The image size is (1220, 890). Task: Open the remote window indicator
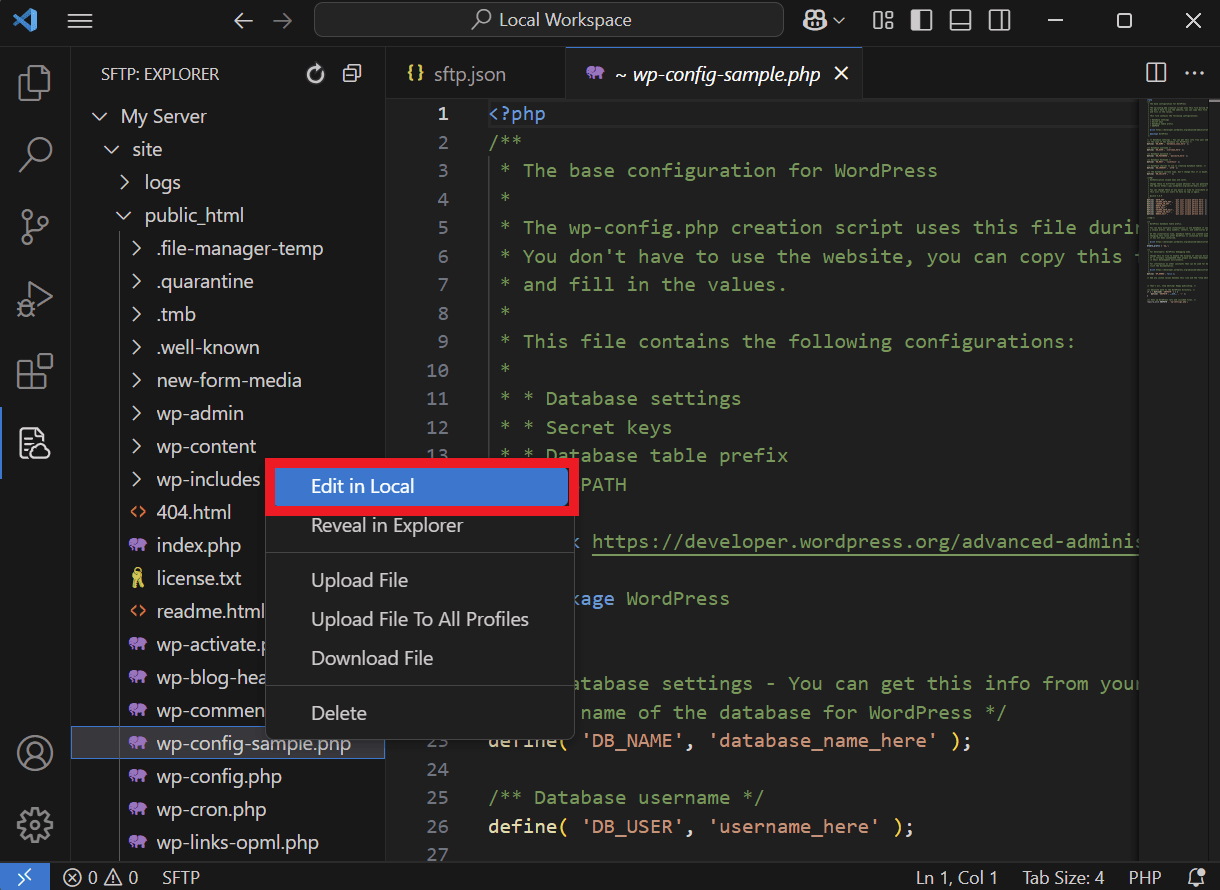tap(24, 877)
